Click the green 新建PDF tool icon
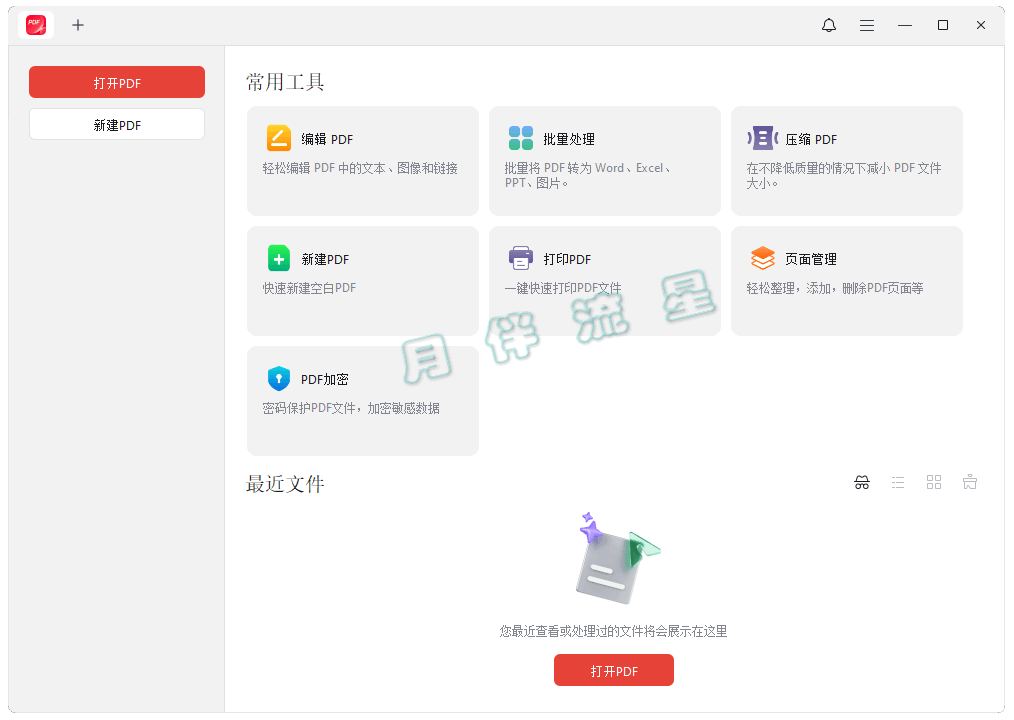The width and height of the screenshot is (1014, 720). [278, 258]
